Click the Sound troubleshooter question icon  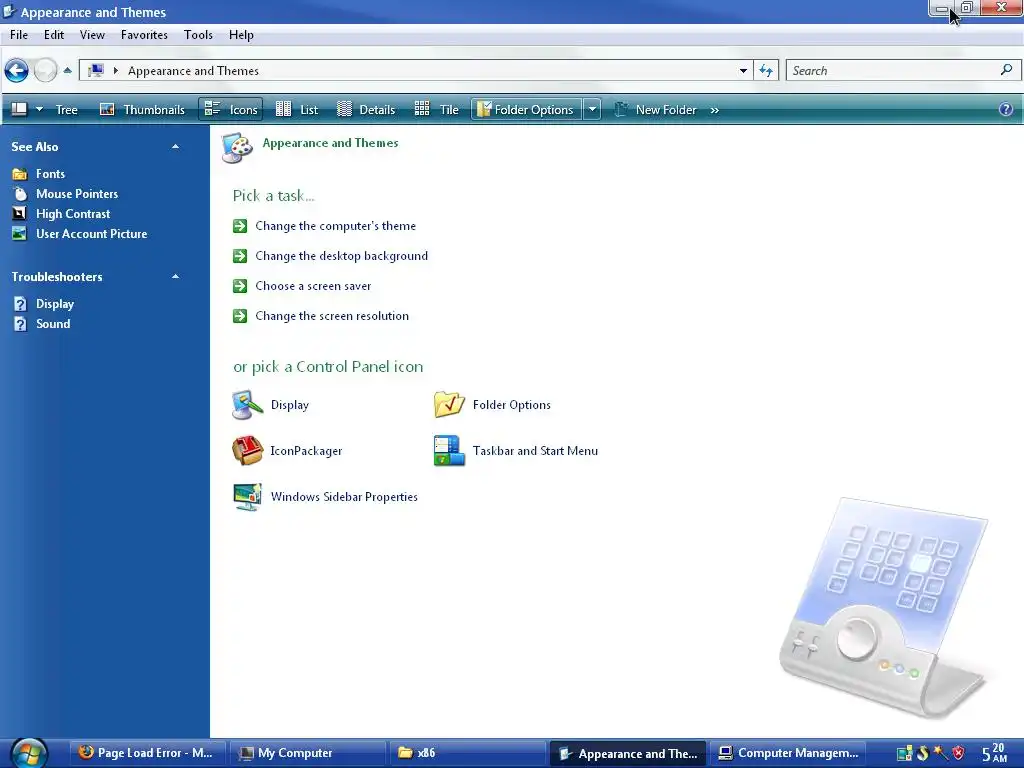20,324
